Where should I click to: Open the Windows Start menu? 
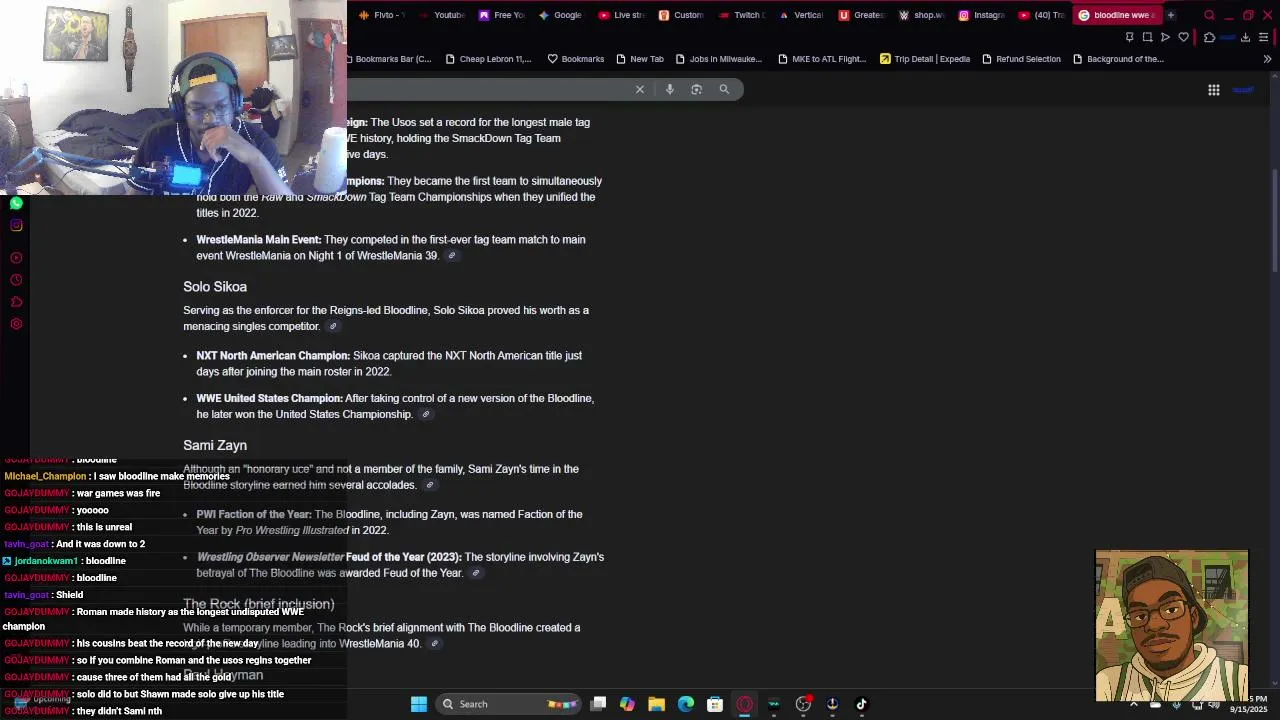[x=419, y=704]
